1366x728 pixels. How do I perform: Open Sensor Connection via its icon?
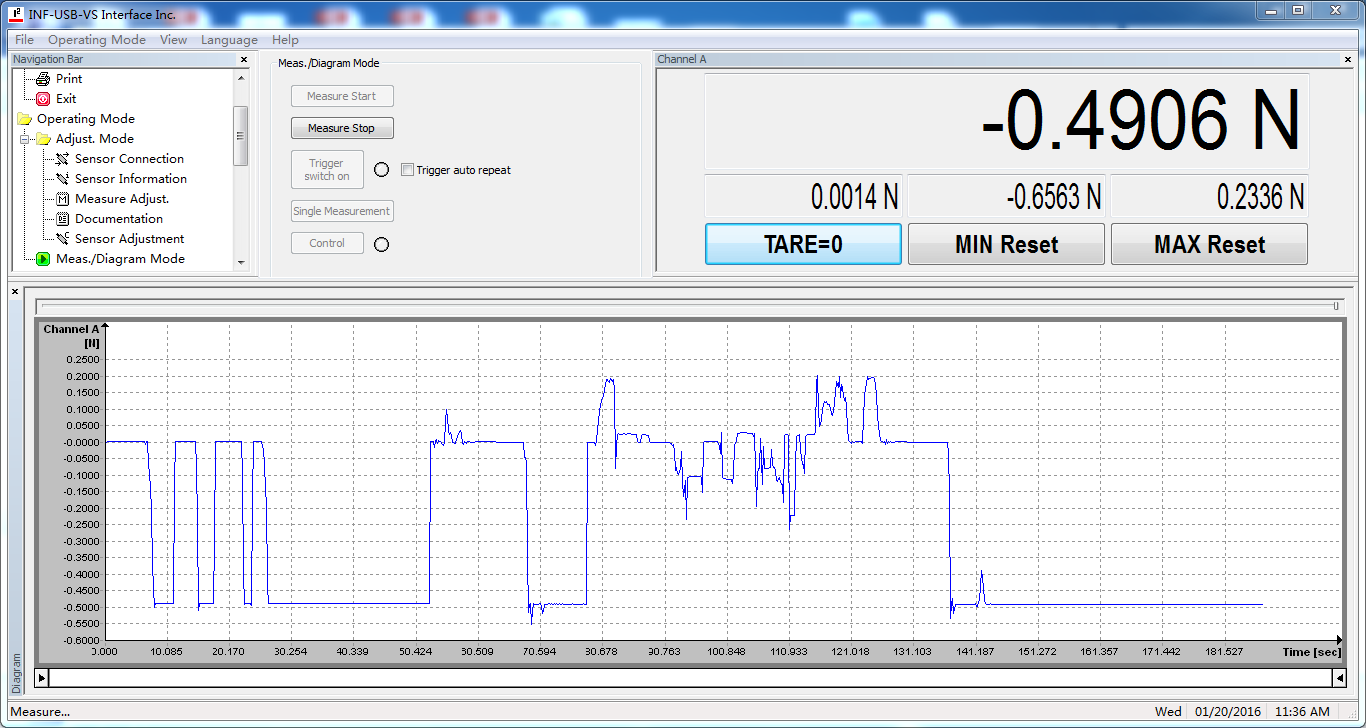point(62,159)
